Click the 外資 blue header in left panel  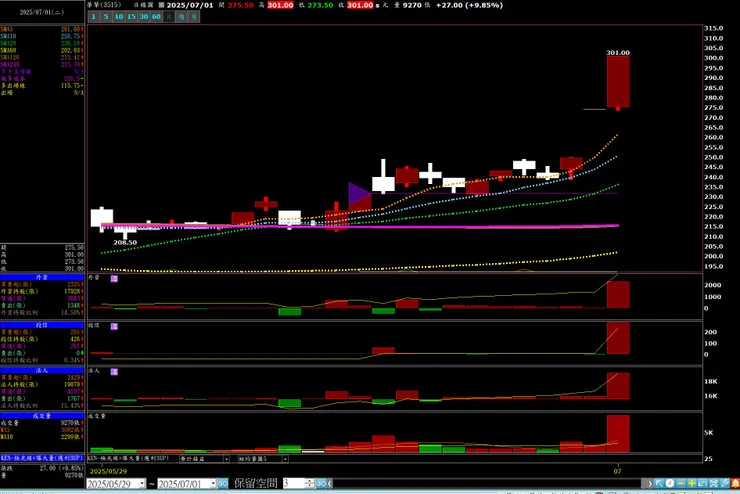(x=42, y=277)
